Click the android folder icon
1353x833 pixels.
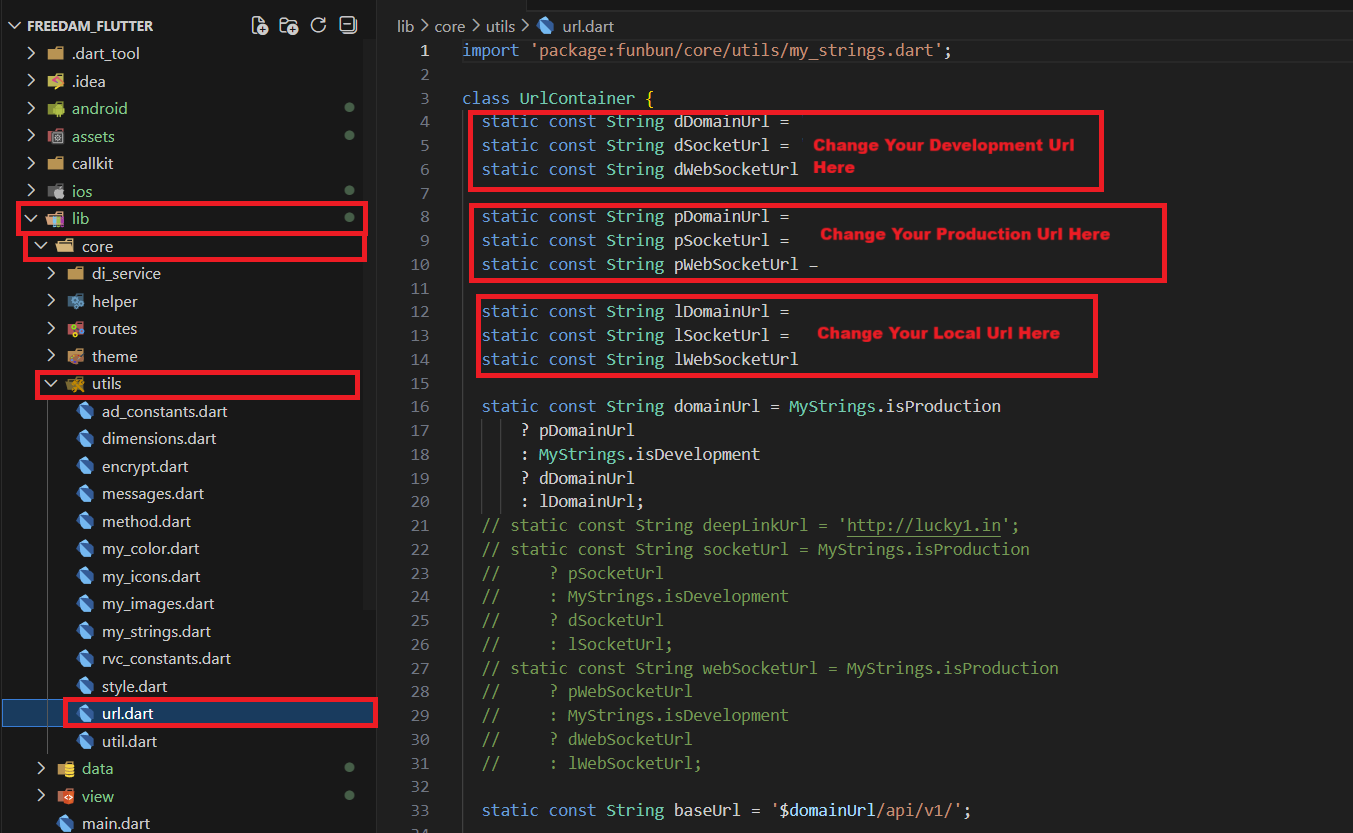(x=56, y=108)
